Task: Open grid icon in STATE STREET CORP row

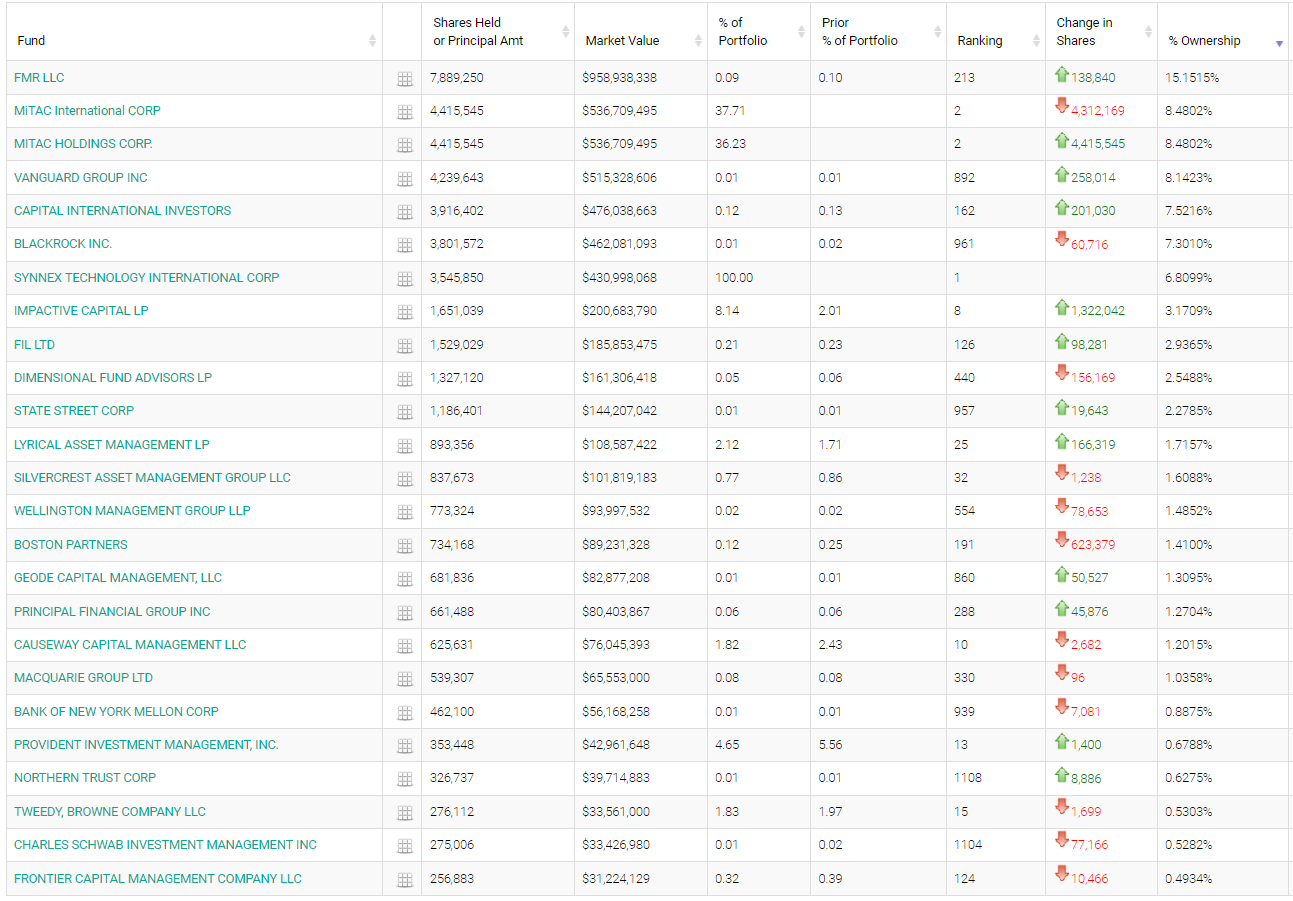Action: (x=405, y=412)
